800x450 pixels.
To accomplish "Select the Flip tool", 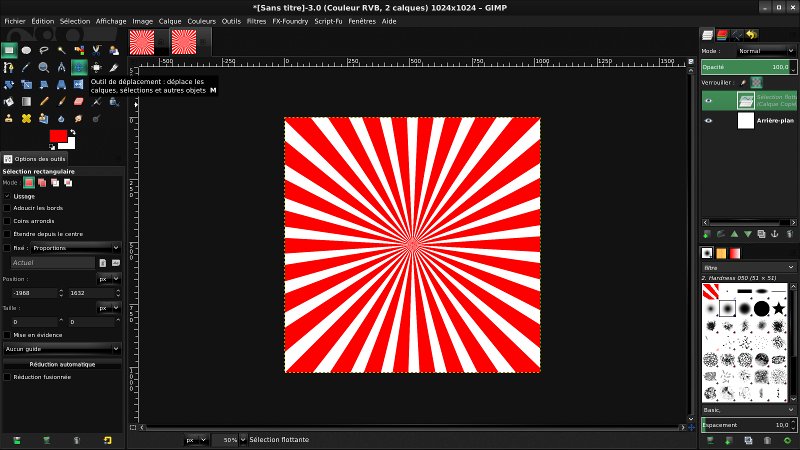I will tap(78, 85).
